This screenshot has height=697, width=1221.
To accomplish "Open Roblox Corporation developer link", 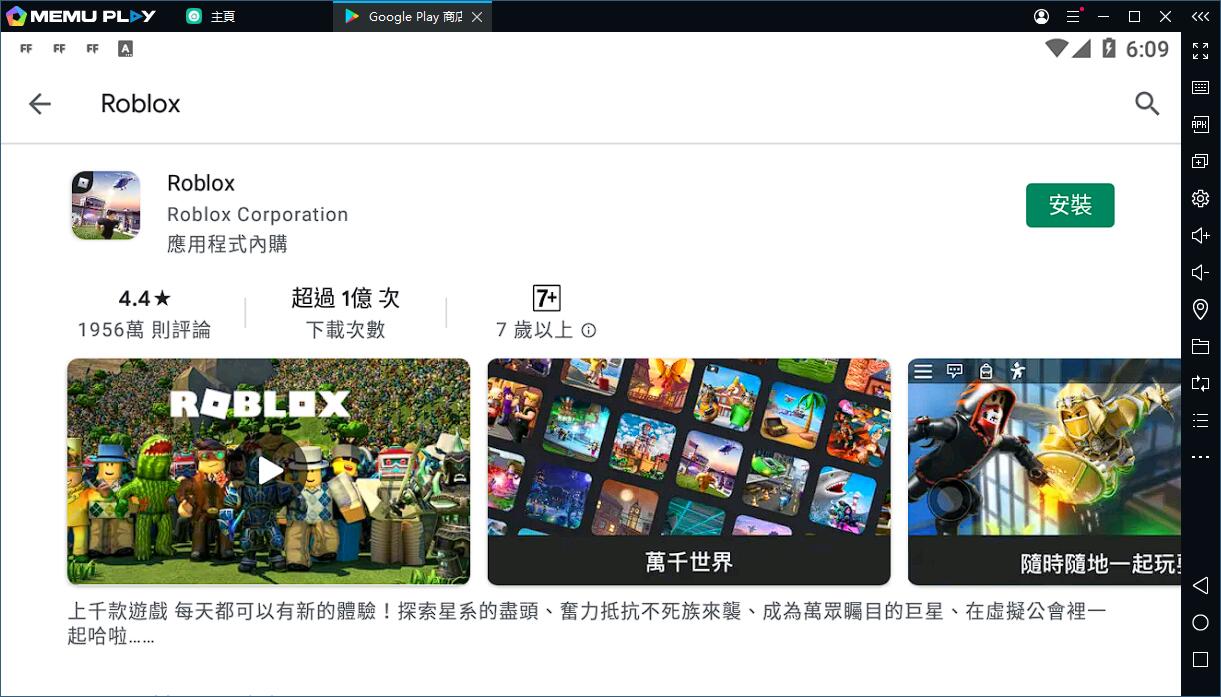I will click(x=257, y=214).
